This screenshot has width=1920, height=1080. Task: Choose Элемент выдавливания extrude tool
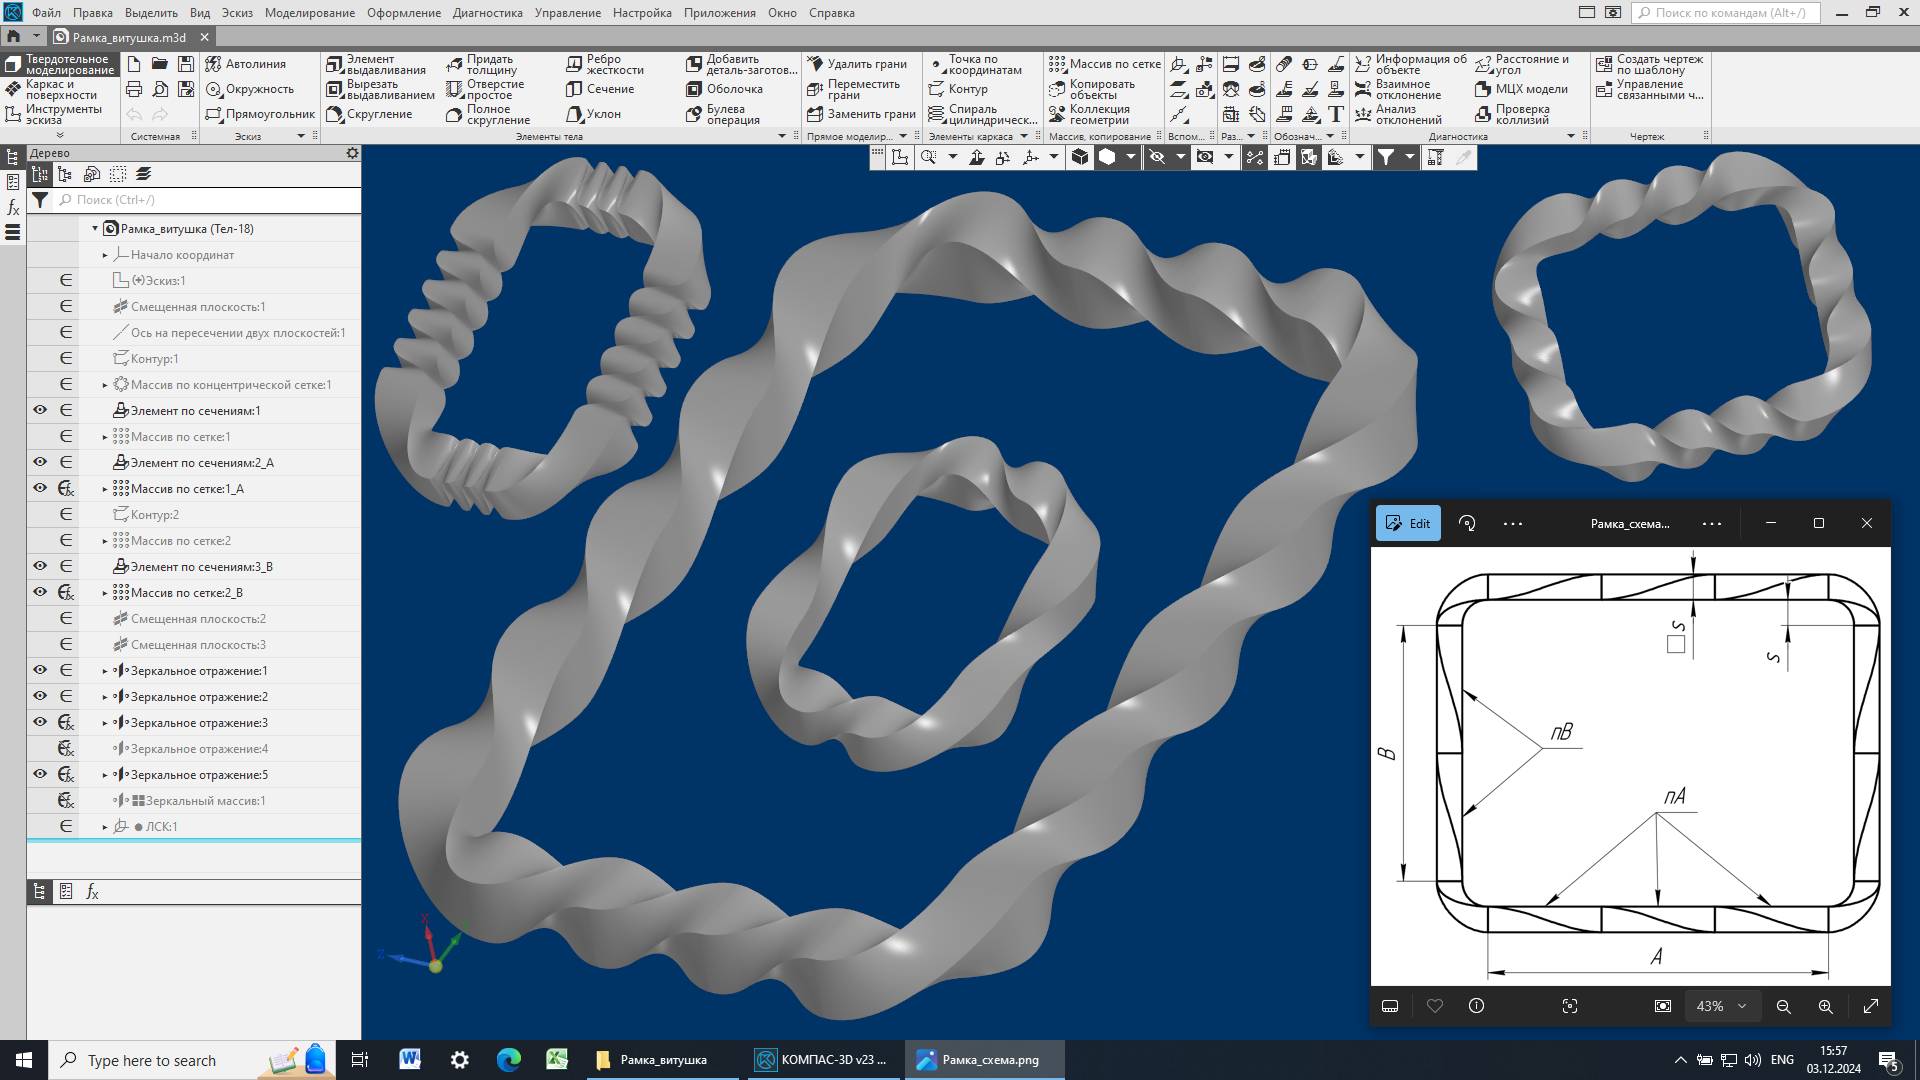pyautogui.click(x=376, y=64)
